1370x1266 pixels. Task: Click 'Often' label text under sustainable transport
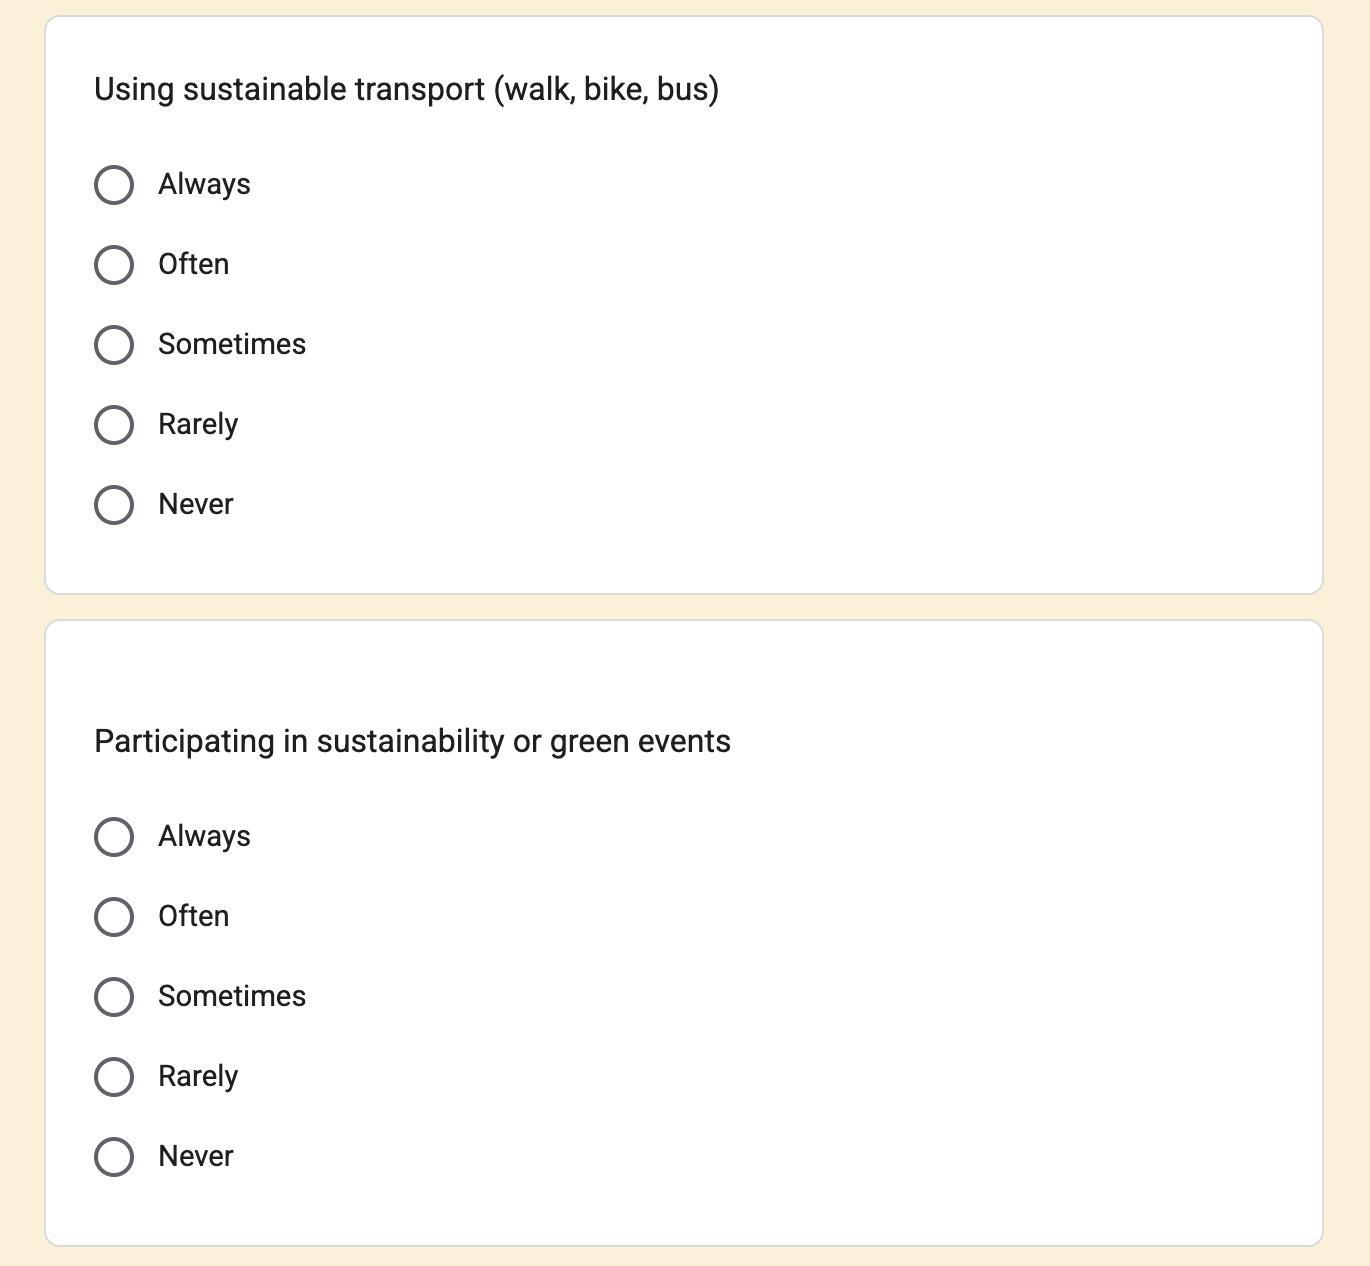(x=194, y=265)
